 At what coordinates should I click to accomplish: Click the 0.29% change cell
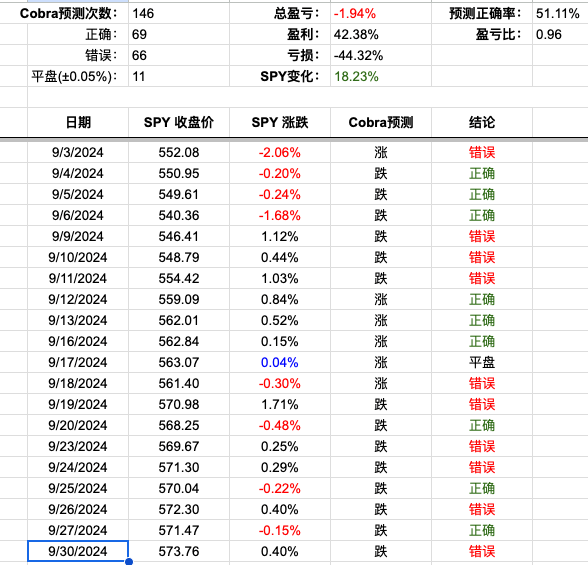pyautogui.click(x=280, y=467)
